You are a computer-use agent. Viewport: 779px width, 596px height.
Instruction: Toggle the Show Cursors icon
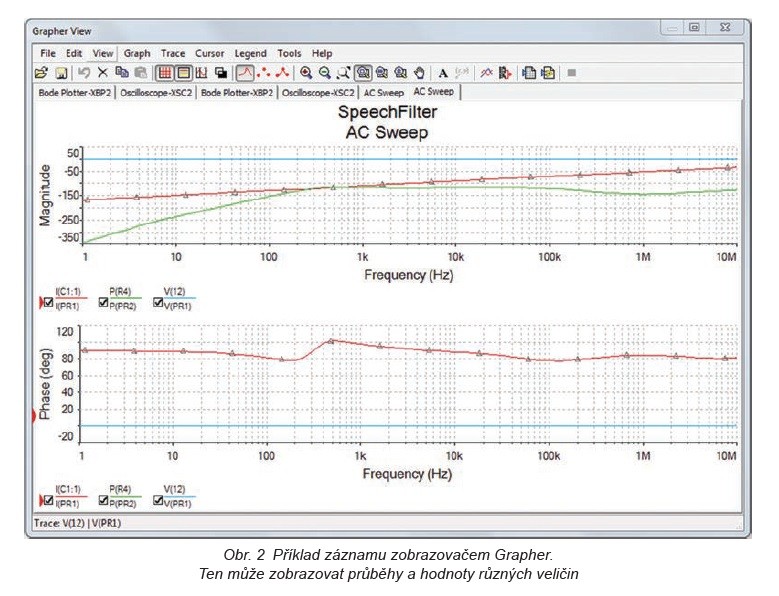[x=202, y=73]
